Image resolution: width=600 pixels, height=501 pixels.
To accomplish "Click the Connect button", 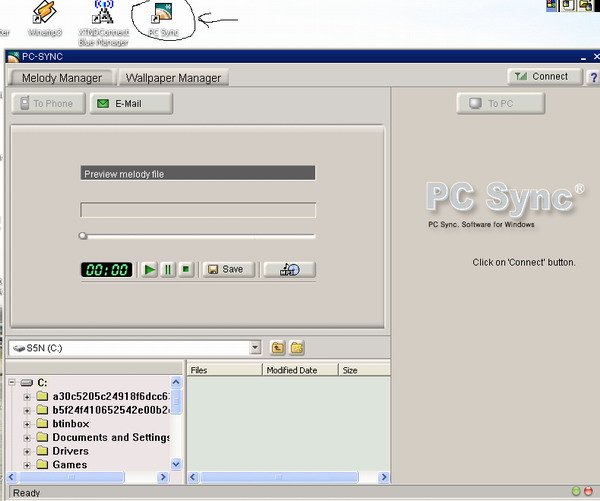I will point(545,77).
